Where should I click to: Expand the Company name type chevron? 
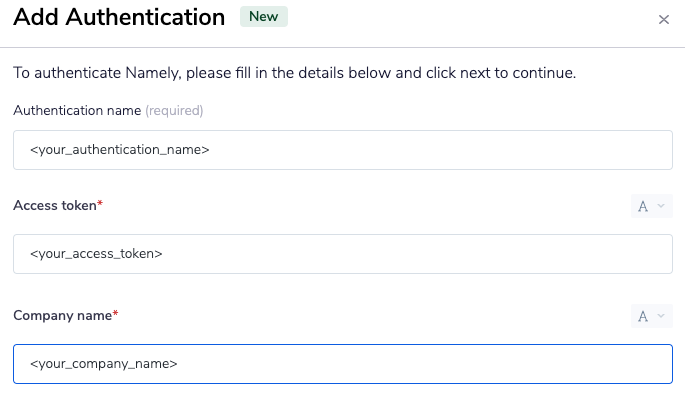660,317
